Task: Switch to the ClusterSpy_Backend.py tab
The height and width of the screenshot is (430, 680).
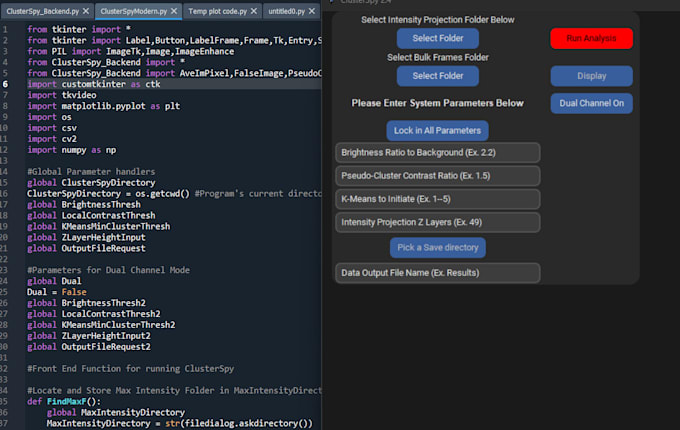Action: tap(42, 11)
